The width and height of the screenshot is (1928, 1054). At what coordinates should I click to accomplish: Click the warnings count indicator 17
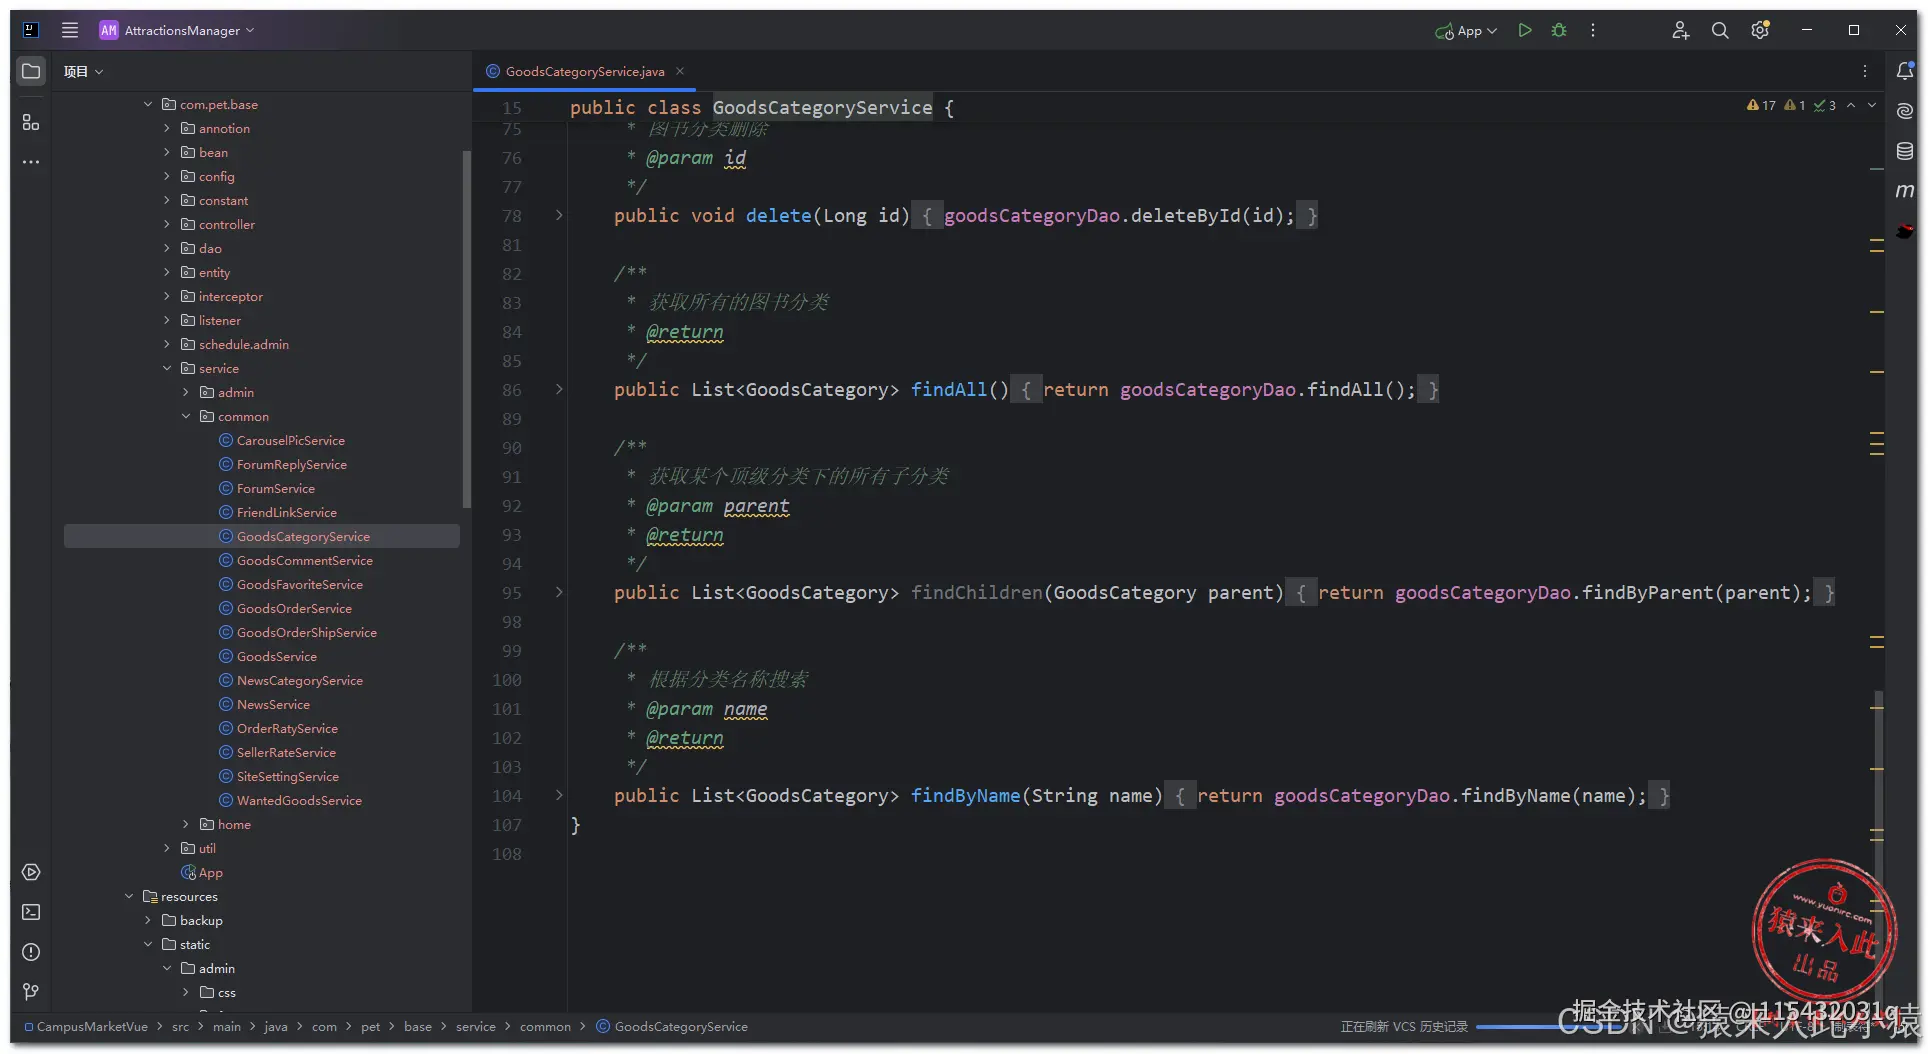click(1761, 105)
